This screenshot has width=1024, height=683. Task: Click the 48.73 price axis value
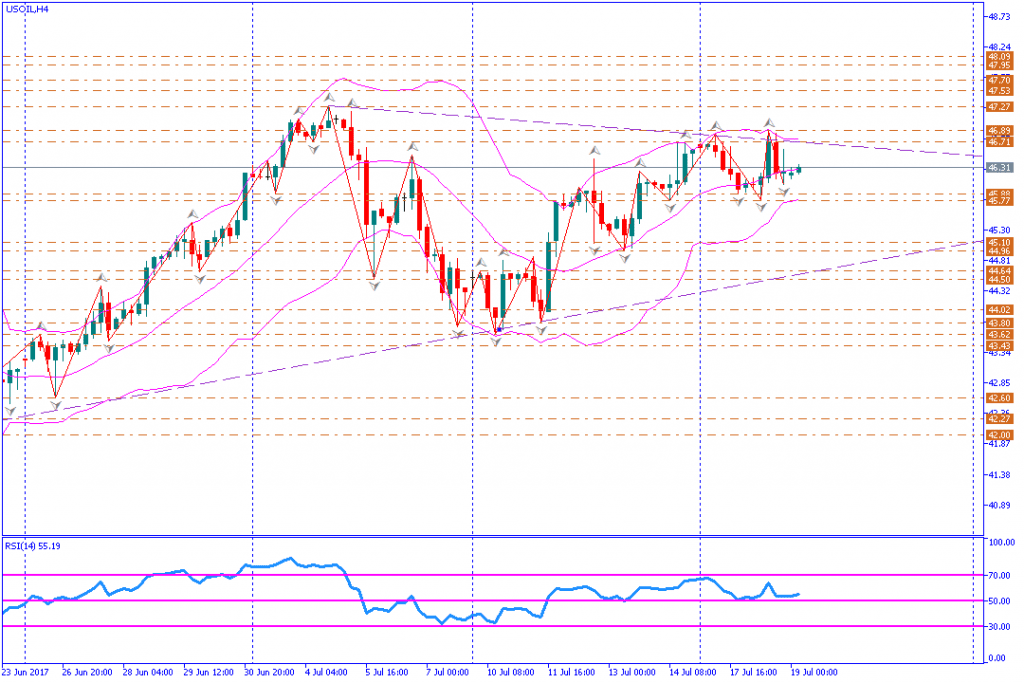(1000, 17)
